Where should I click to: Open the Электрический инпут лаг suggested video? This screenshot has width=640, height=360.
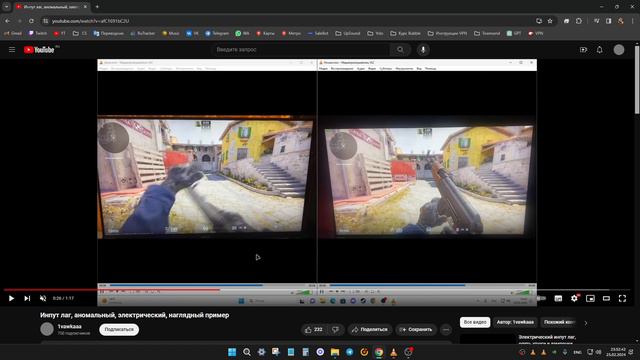547,339
